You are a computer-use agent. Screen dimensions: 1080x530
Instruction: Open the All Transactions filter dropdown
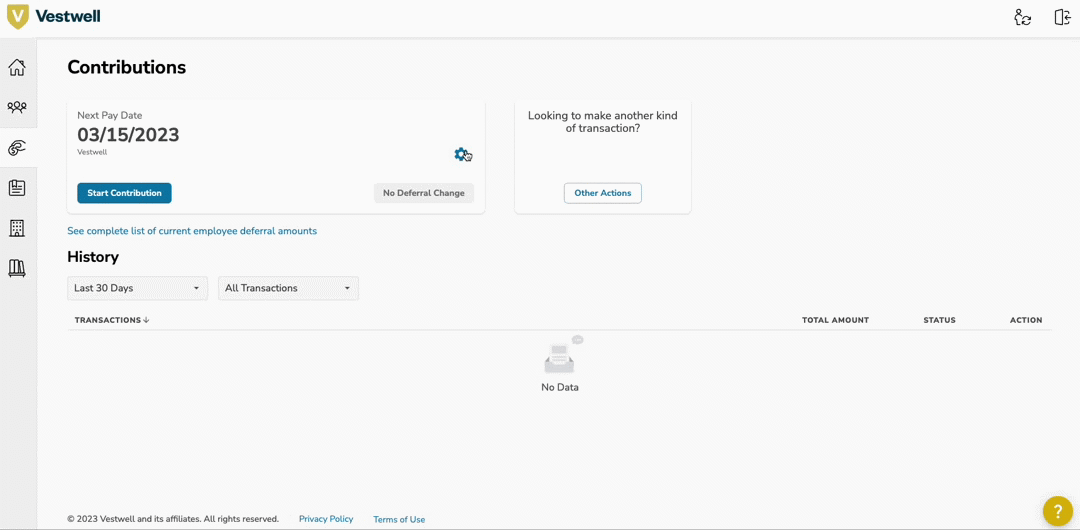[x=288, y=288]
